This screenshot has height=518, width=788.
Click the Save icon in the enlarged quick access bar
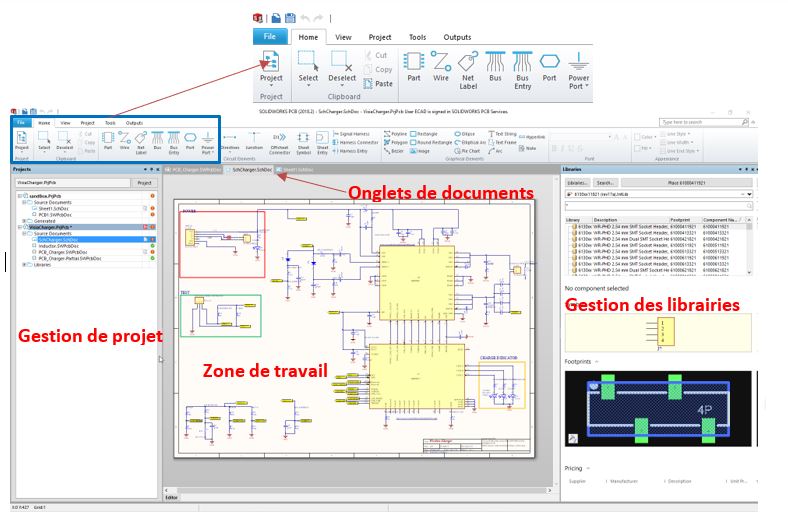pyautogui.click(x=290, y=18)
